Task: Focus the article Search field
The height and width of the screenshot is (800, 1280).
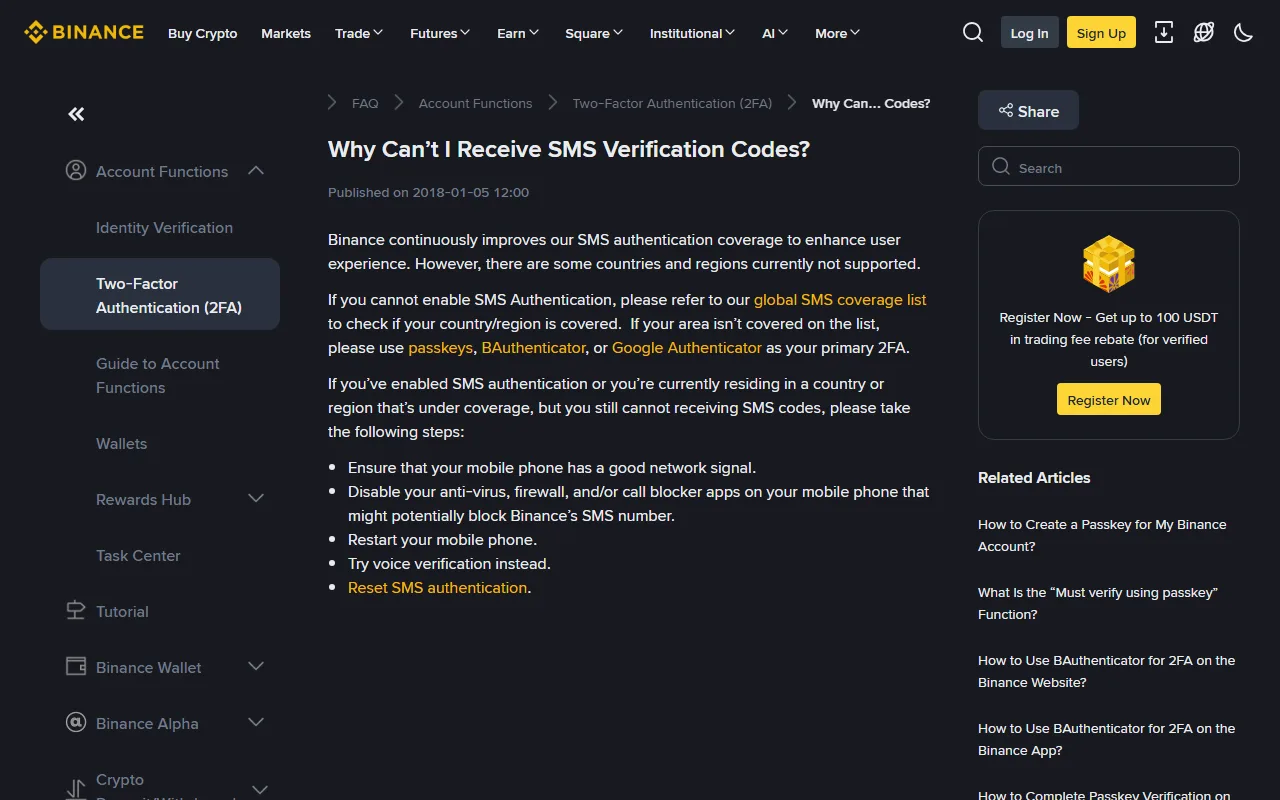Action: pyautogui.click(x=1109, y=166)
